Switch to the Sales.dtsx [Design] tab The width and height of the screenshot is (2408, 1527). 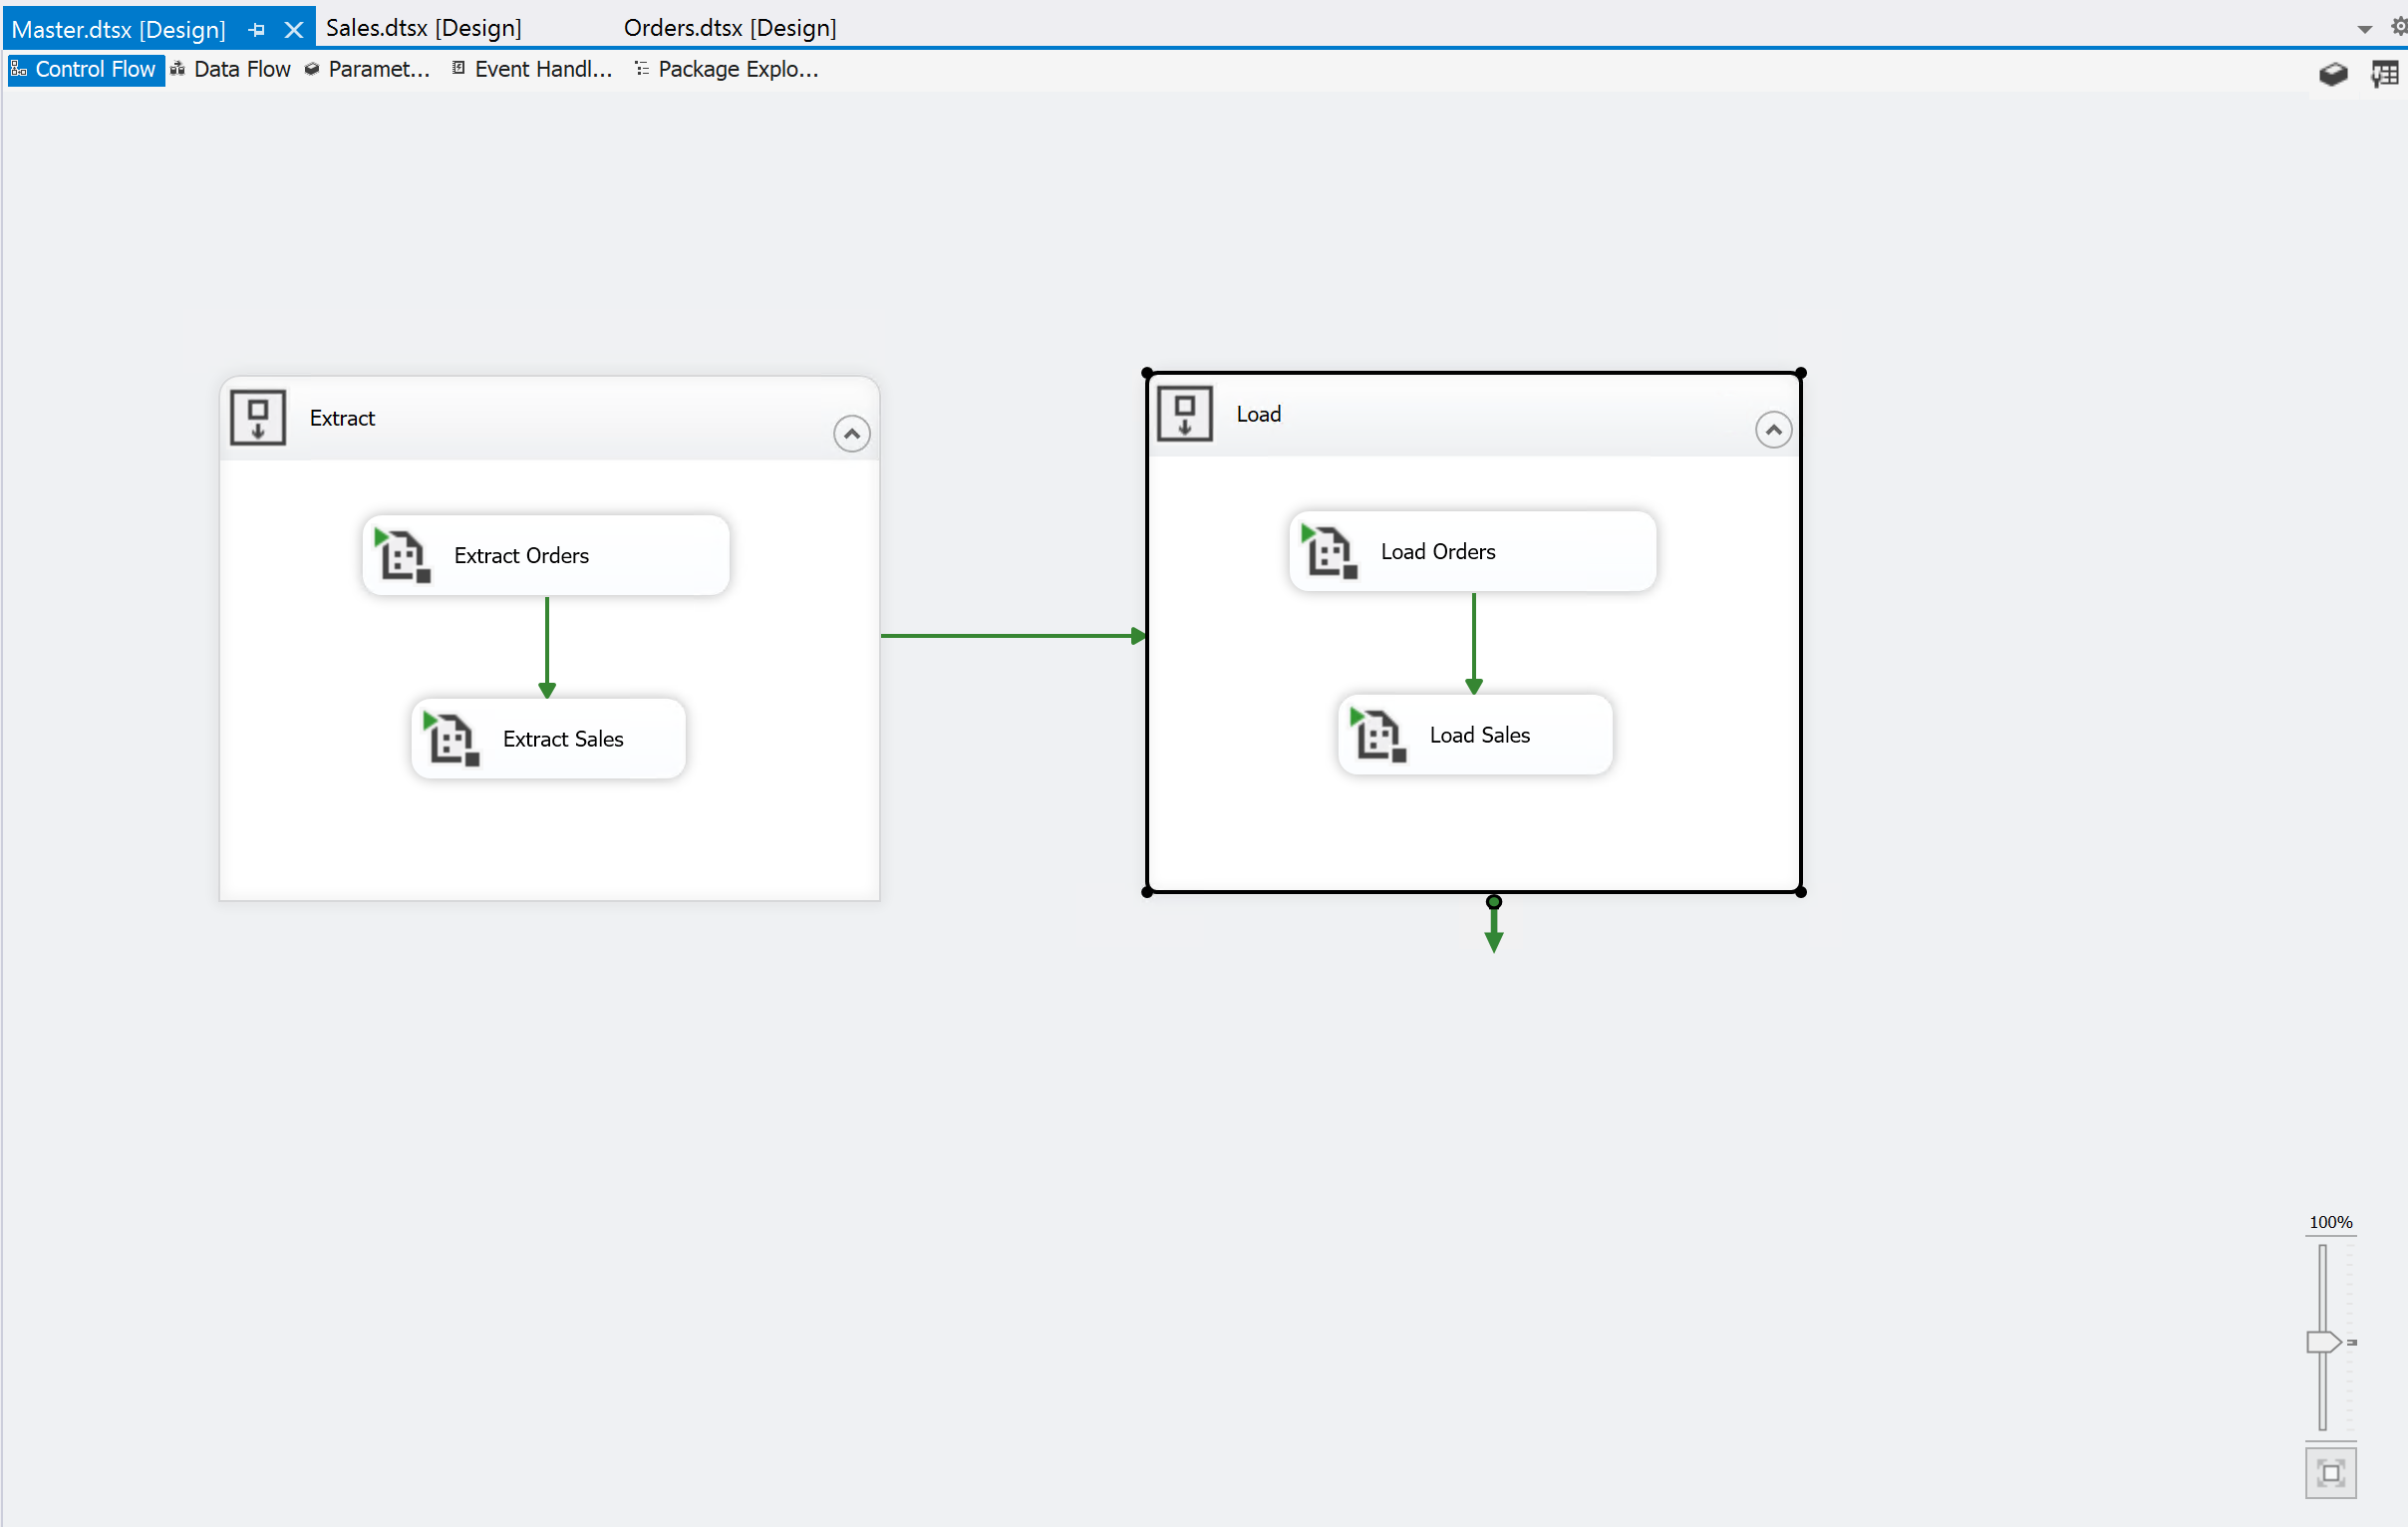click(x=423, y=27)
